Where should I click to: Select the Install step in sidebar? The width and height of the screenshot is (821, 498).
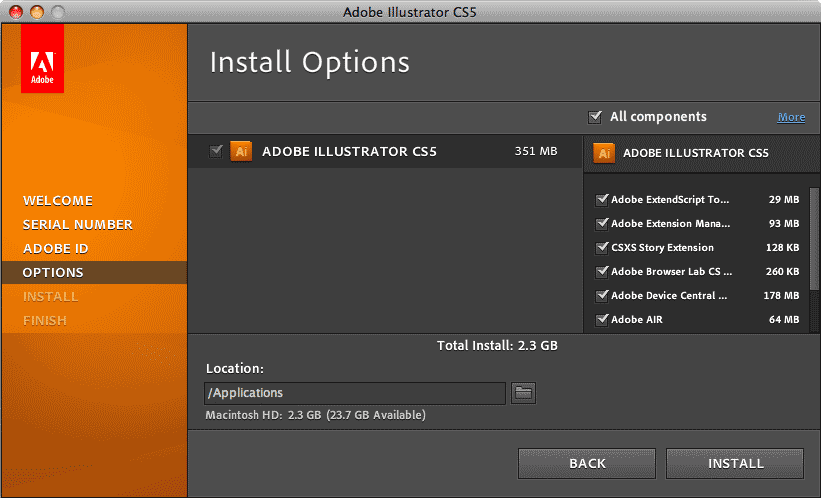coord(50,297)
